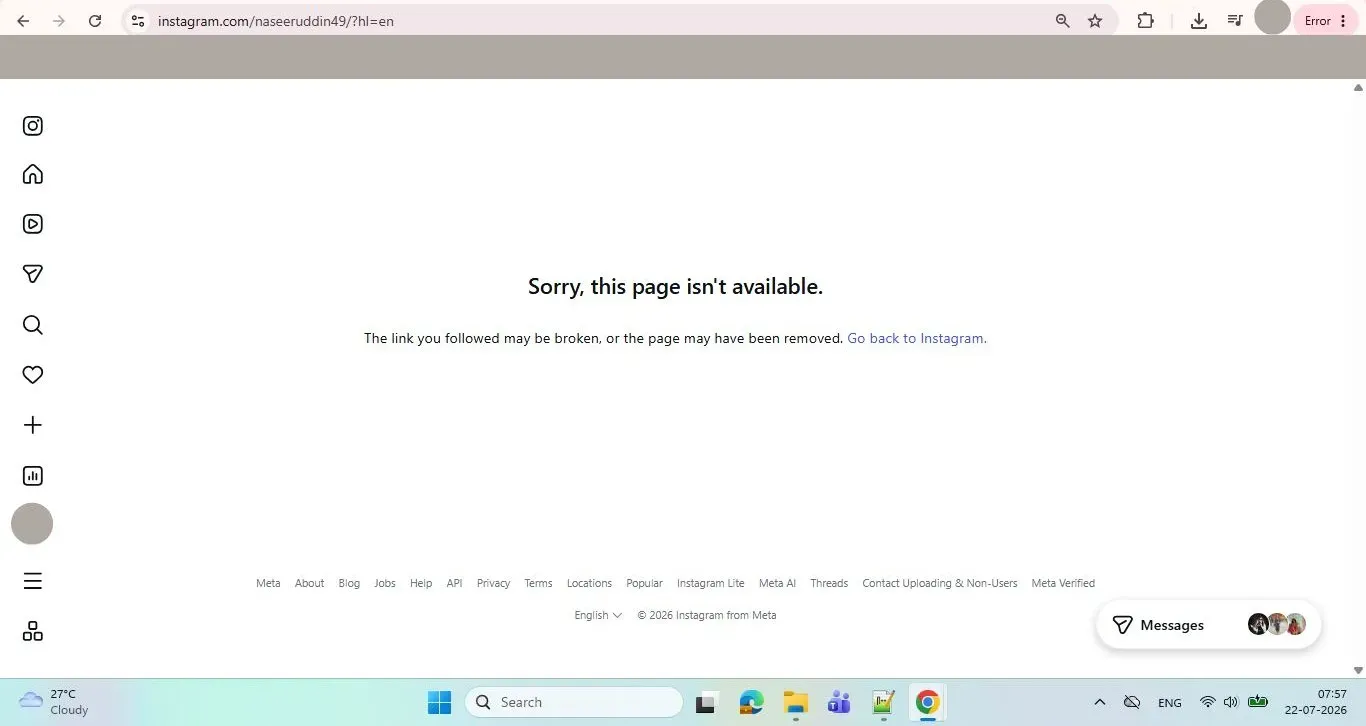The width and height of the screenshot is (1366, 726).
Task: Click Go back to Instagram link
Action: point(917,338)
